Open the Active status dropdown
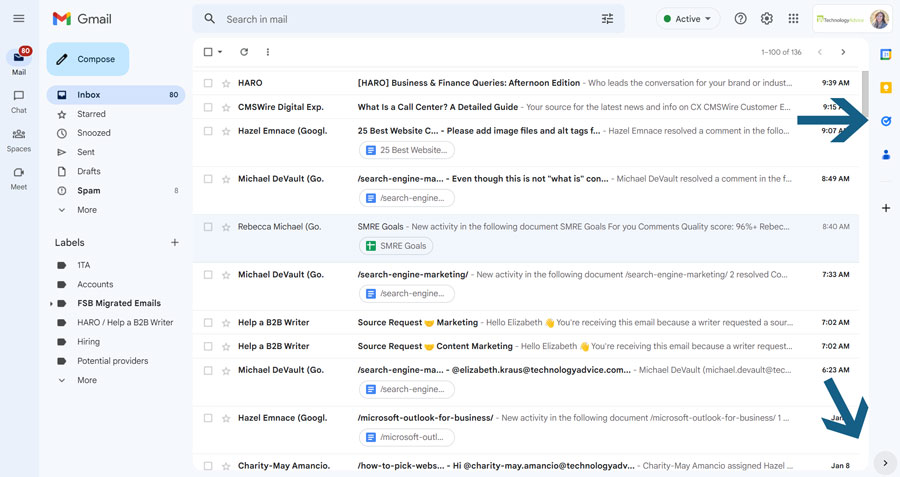Screen dimensions: 900x477 click(x=688, y=19)
